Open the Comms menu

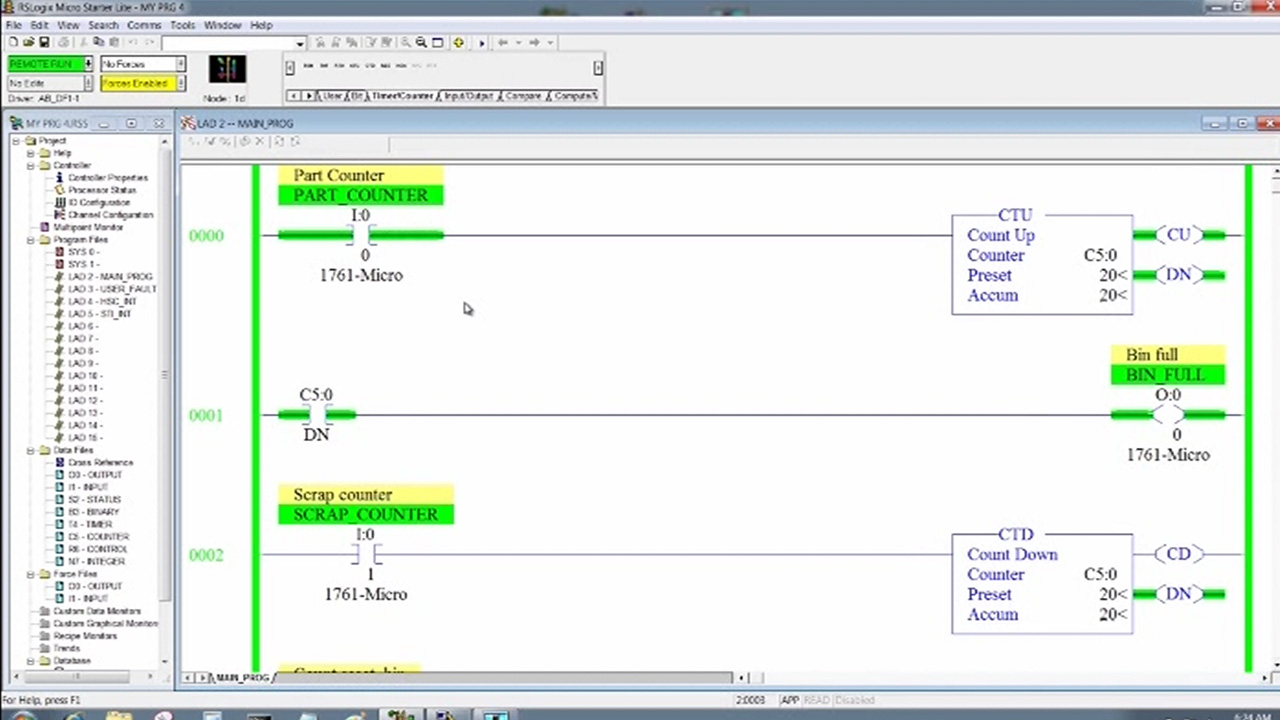coord(144,25)
